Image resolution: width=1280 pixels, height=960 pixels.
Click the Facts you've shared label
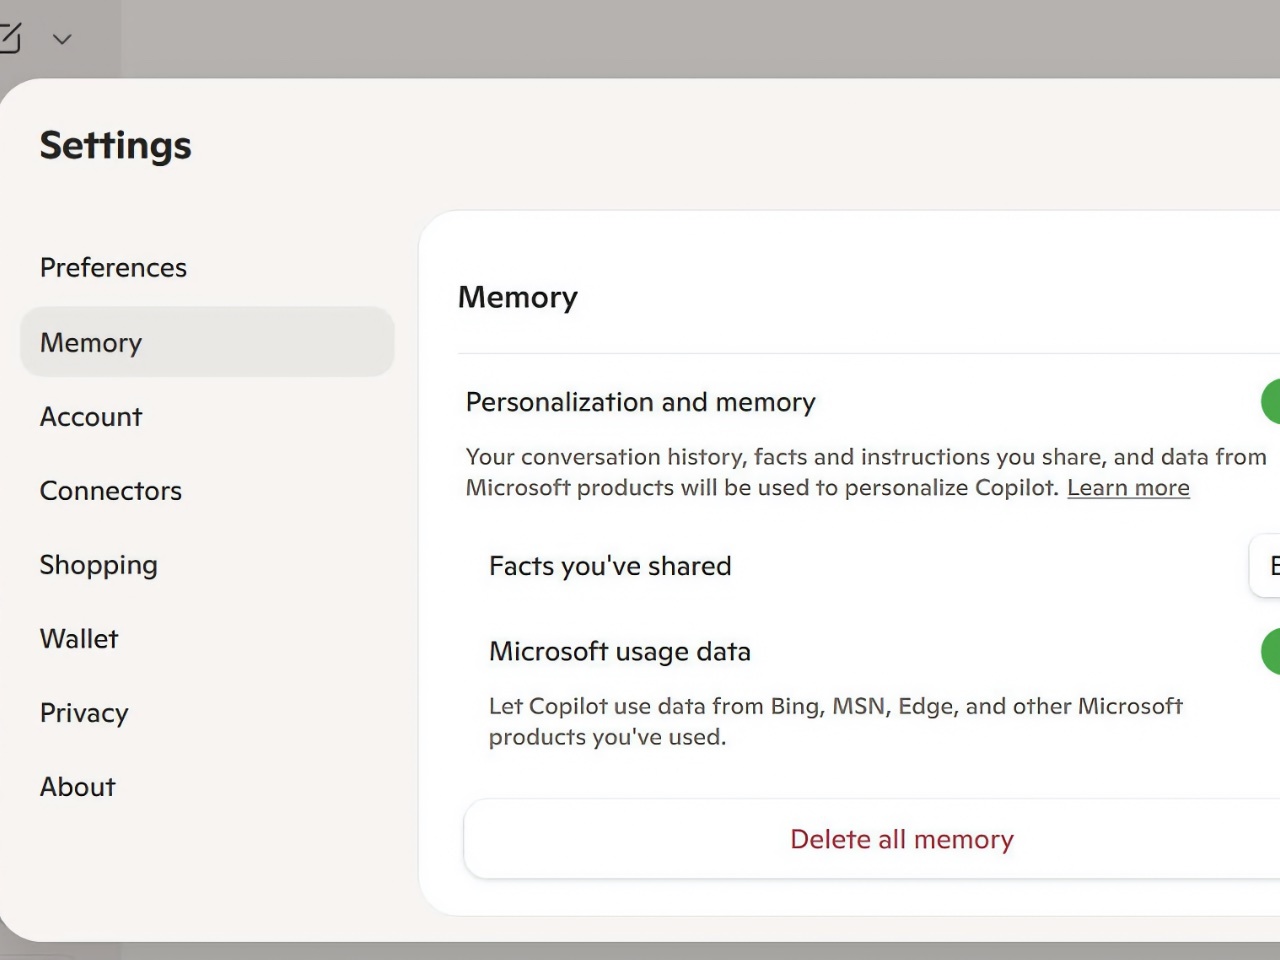(610, 566)
